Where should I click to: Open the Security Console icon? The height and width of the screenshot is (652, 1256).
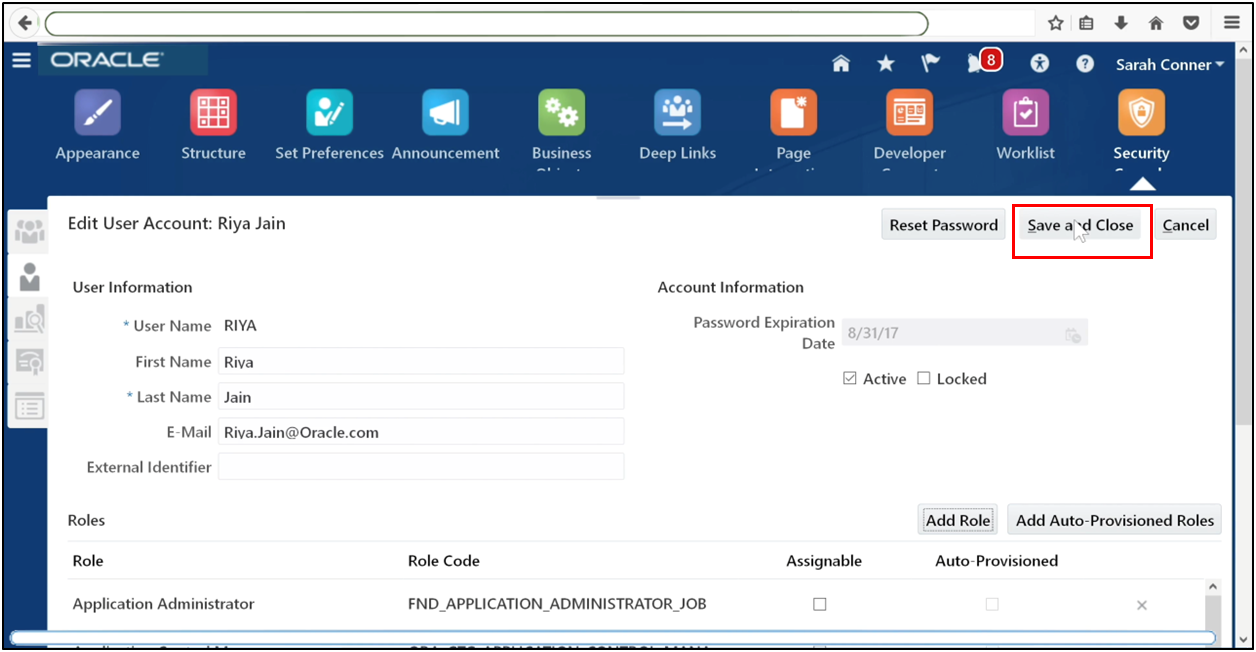click(x=1140, y=113)
